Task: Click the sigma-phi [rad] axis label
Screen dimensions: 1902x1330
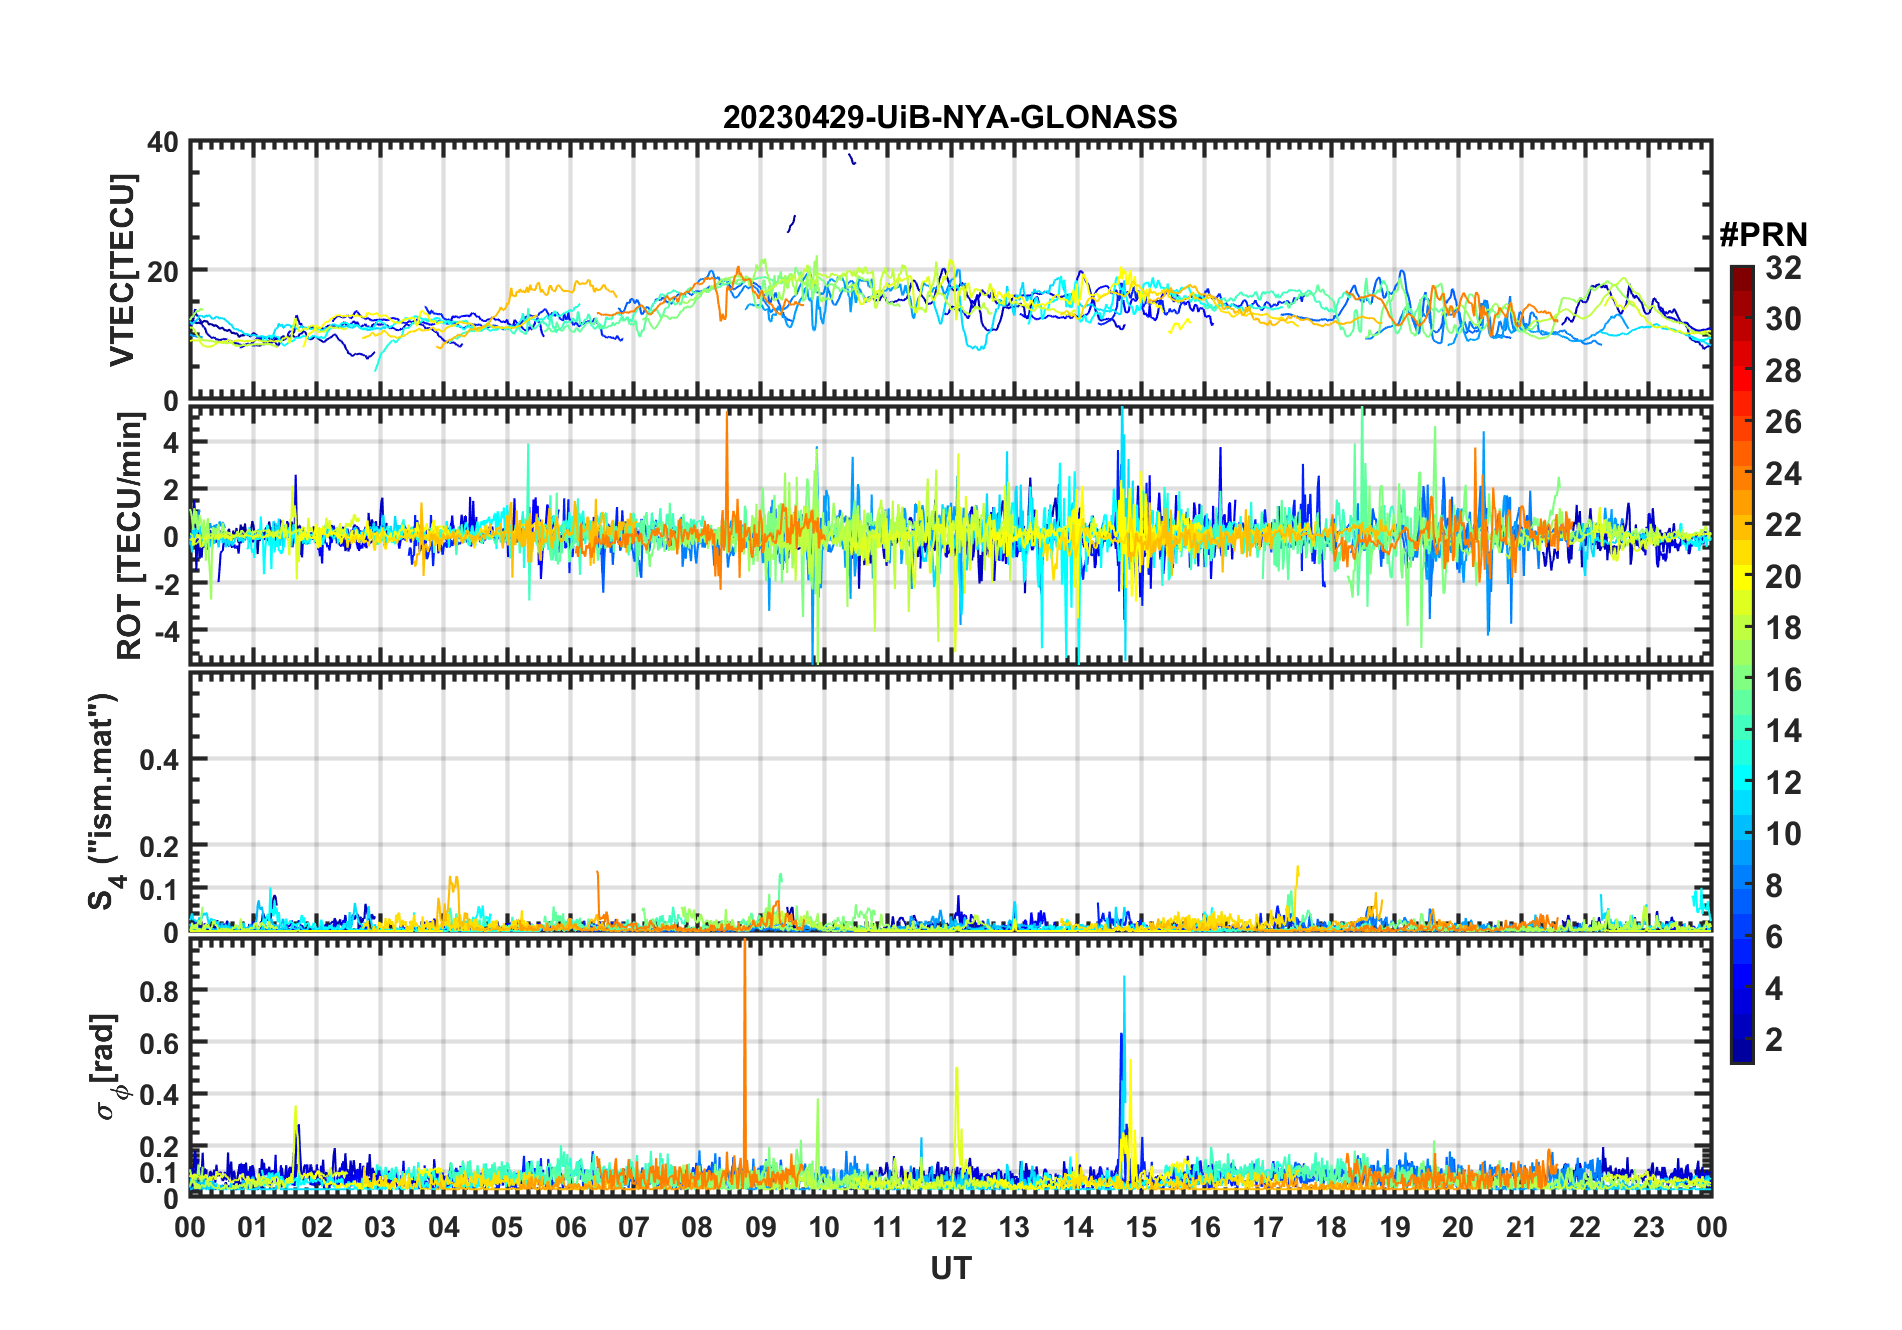Action: (x=106, y=1067)
